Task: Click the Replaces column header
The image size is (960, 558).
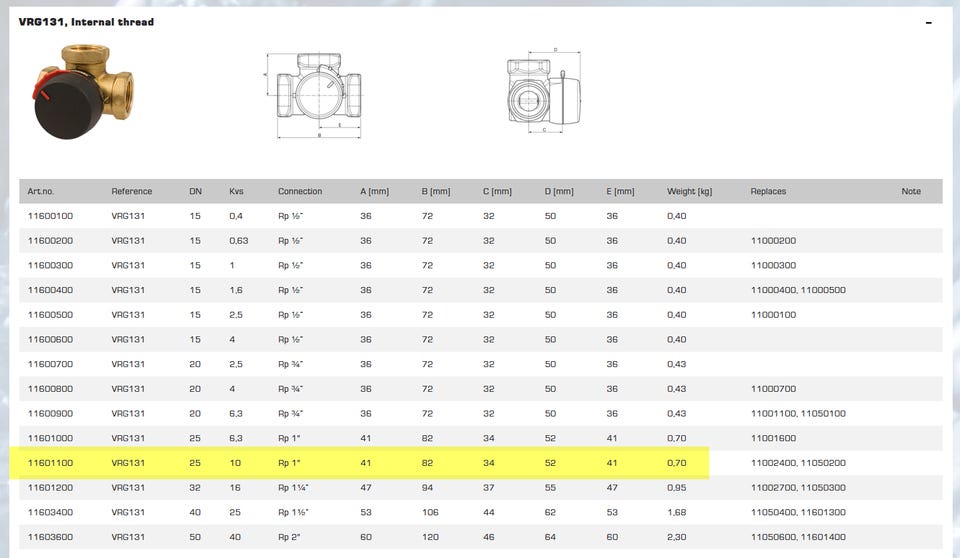Action: pos(768,191)
